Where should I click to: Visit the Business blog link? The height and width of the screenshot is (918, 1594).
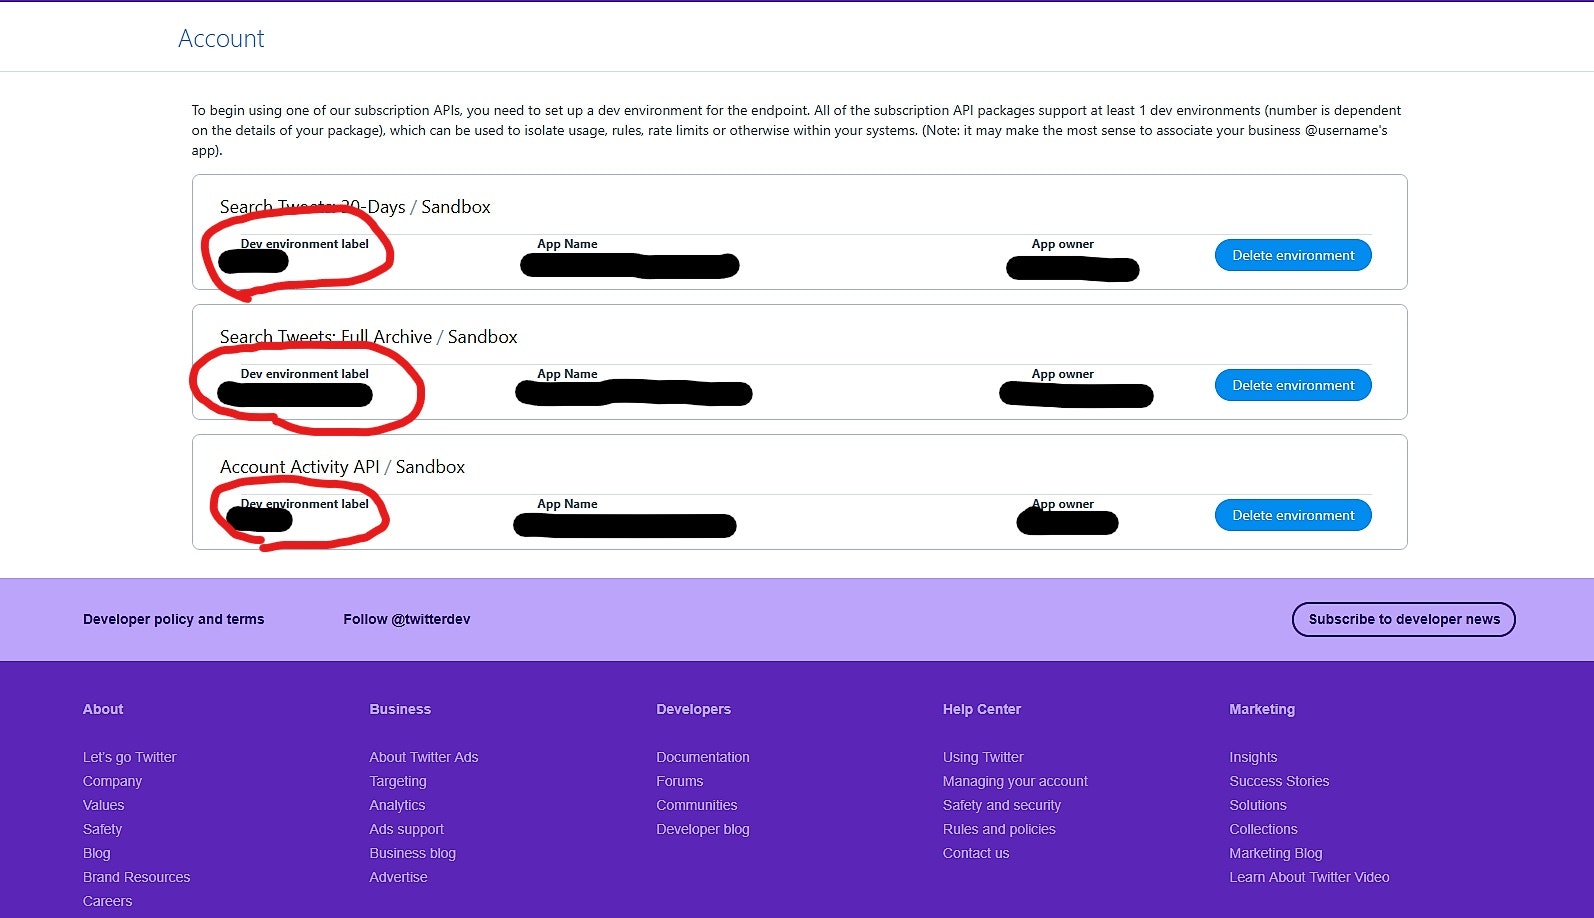click(x=413, y=853)
